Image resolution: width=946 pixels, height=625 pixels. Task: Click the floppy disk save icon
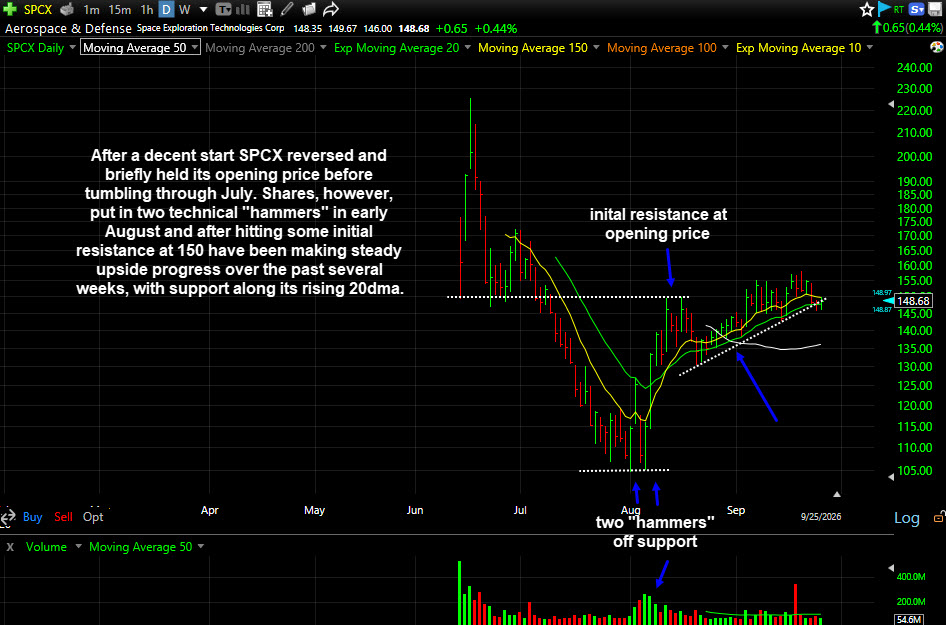[x=935, y=9]
